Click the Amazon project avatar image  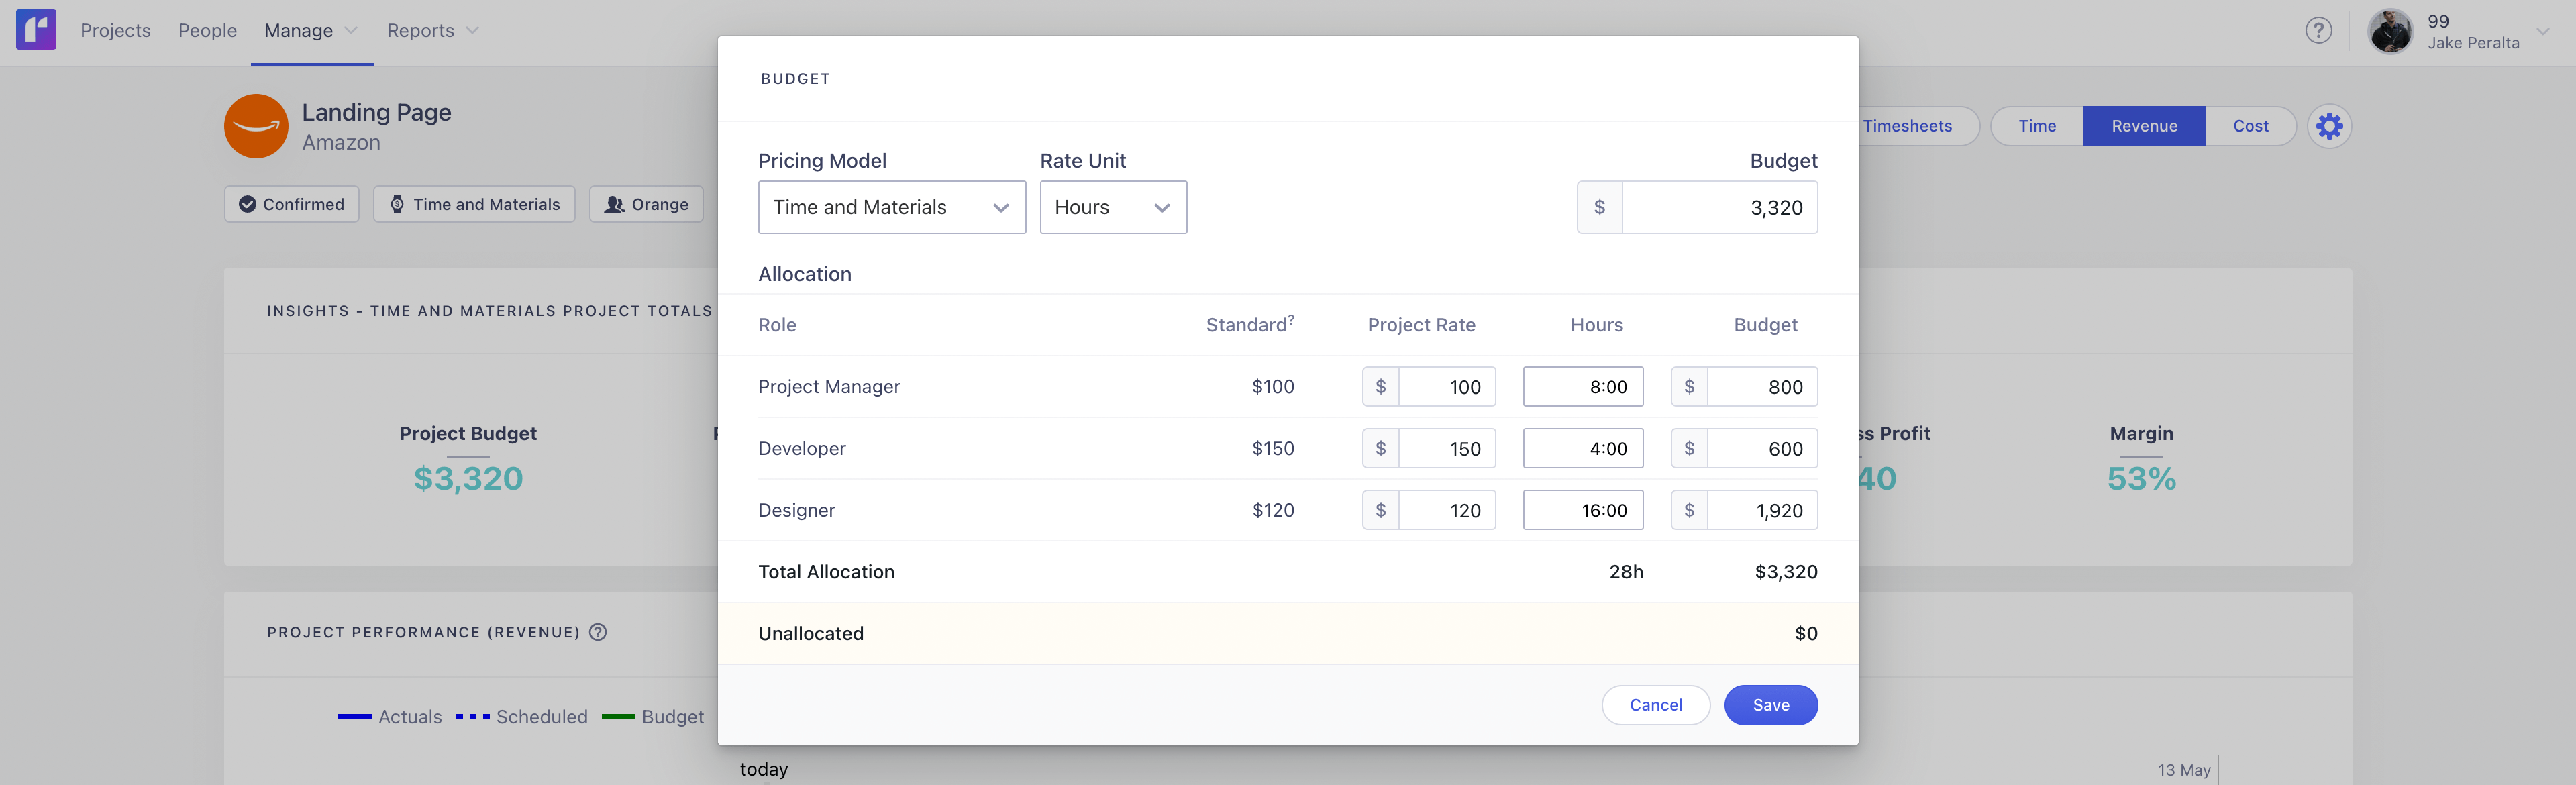pyautogui.click(x=256, y=126)
